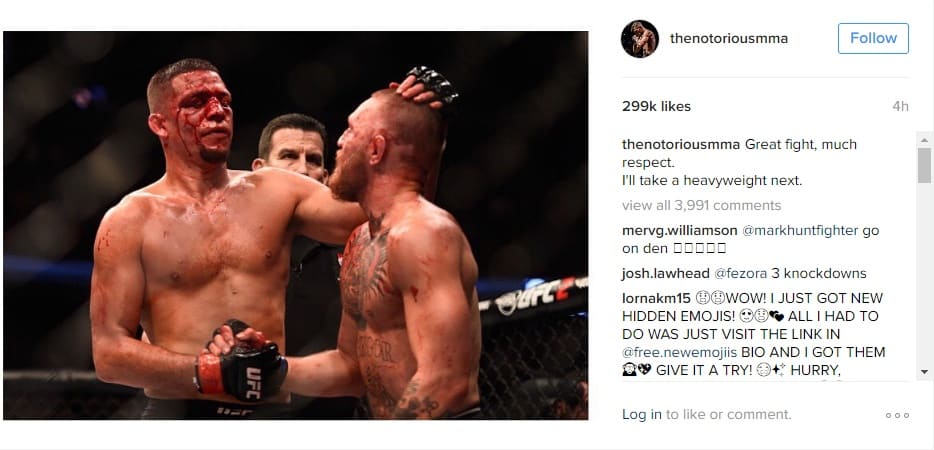Image resolution: width=934 pixels, height=450 pixels.
Task: View the 299k likes list
Action: click(656, 107)
